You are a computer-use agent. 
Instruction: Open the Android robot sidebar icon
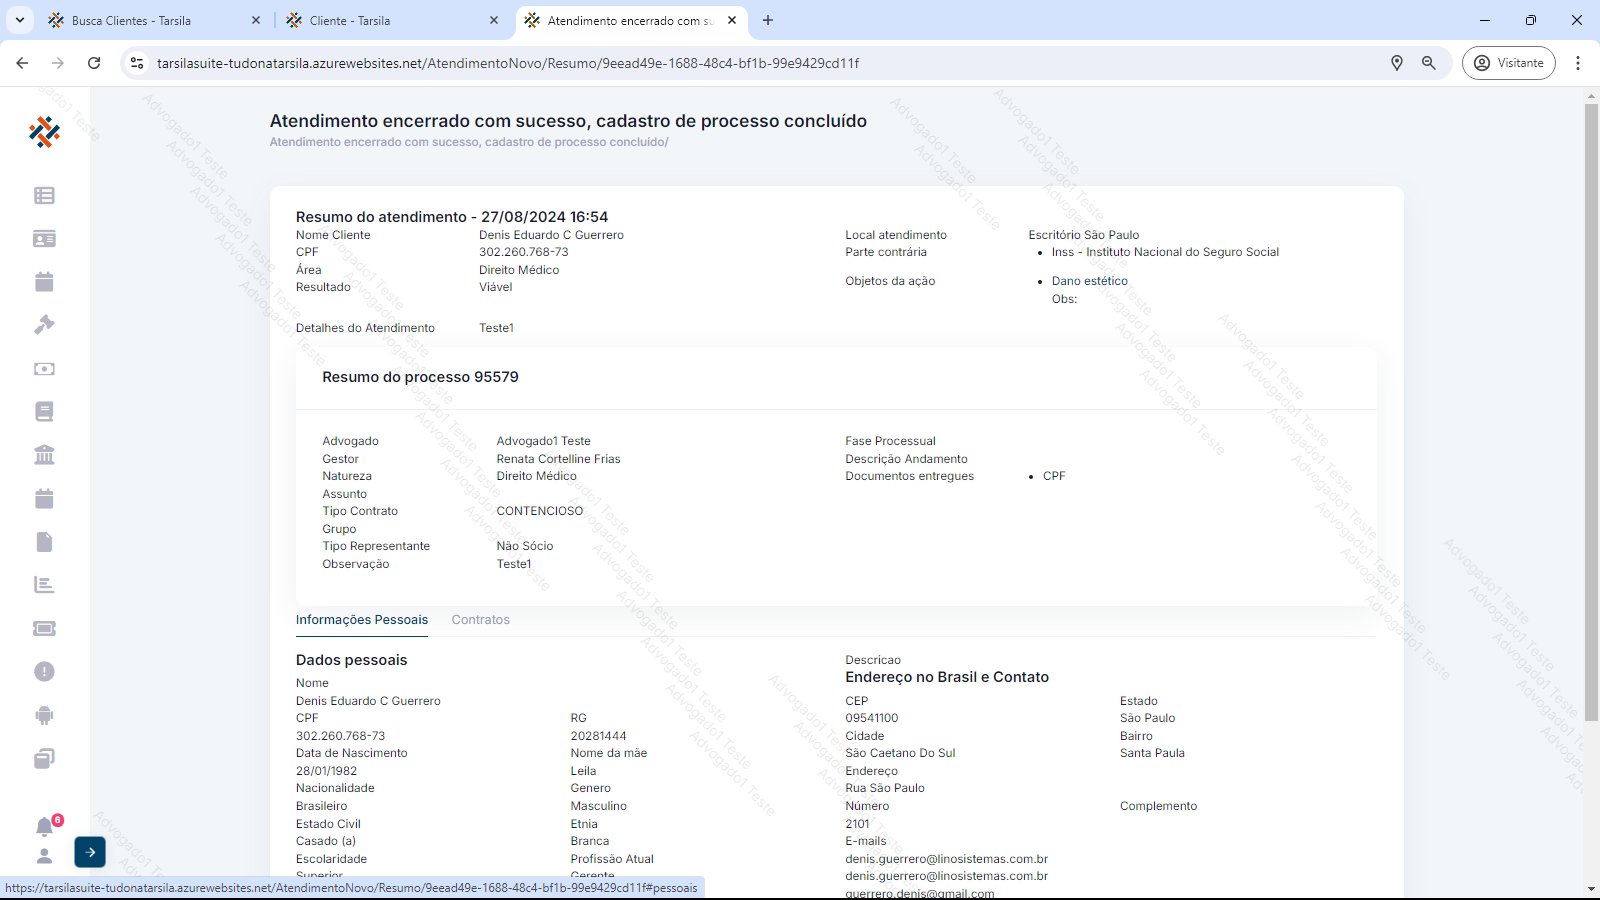[x=44, y=715]
